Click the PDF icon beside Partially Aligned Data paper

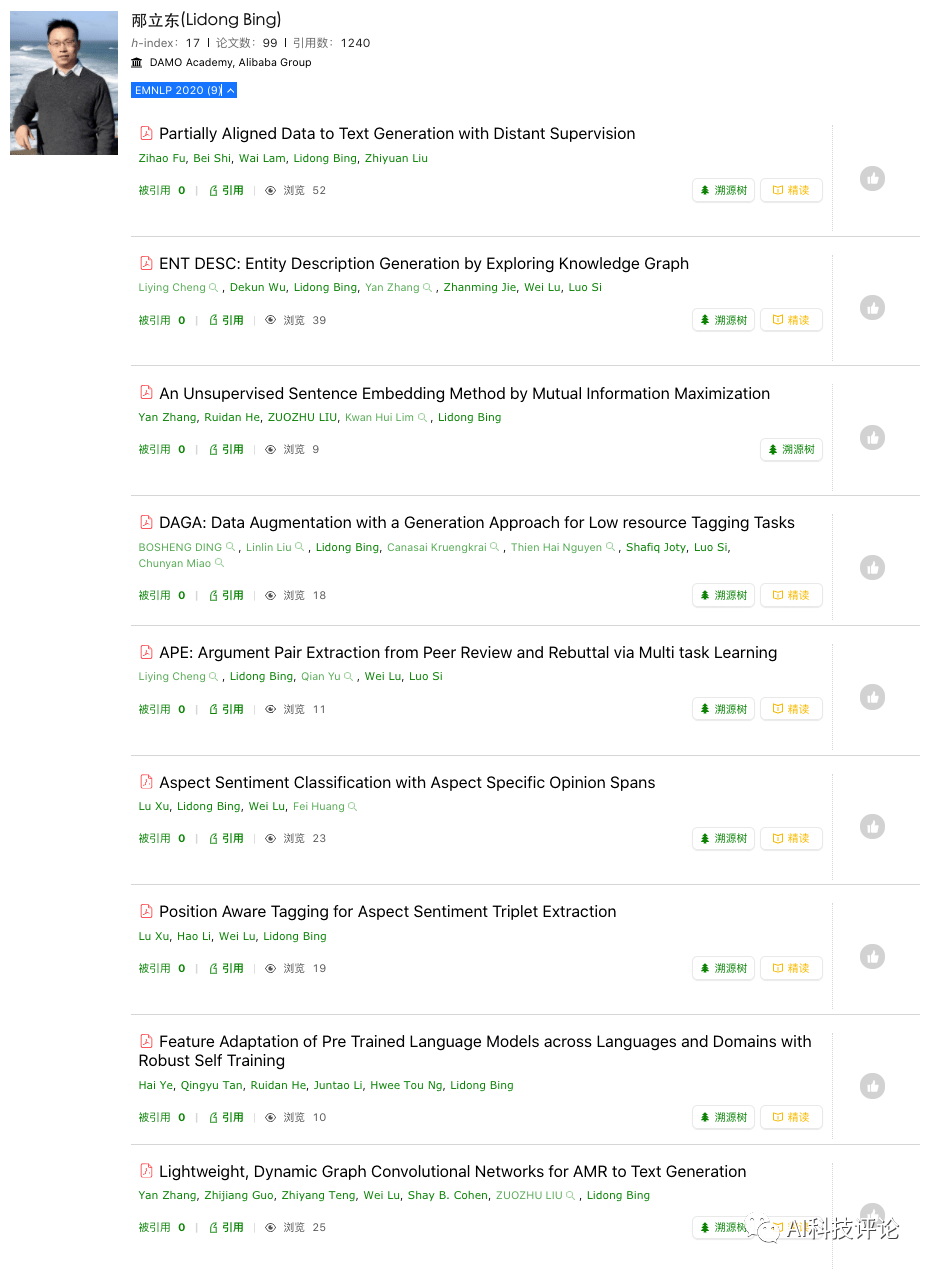pyautogui.click(x=146, y=133)
